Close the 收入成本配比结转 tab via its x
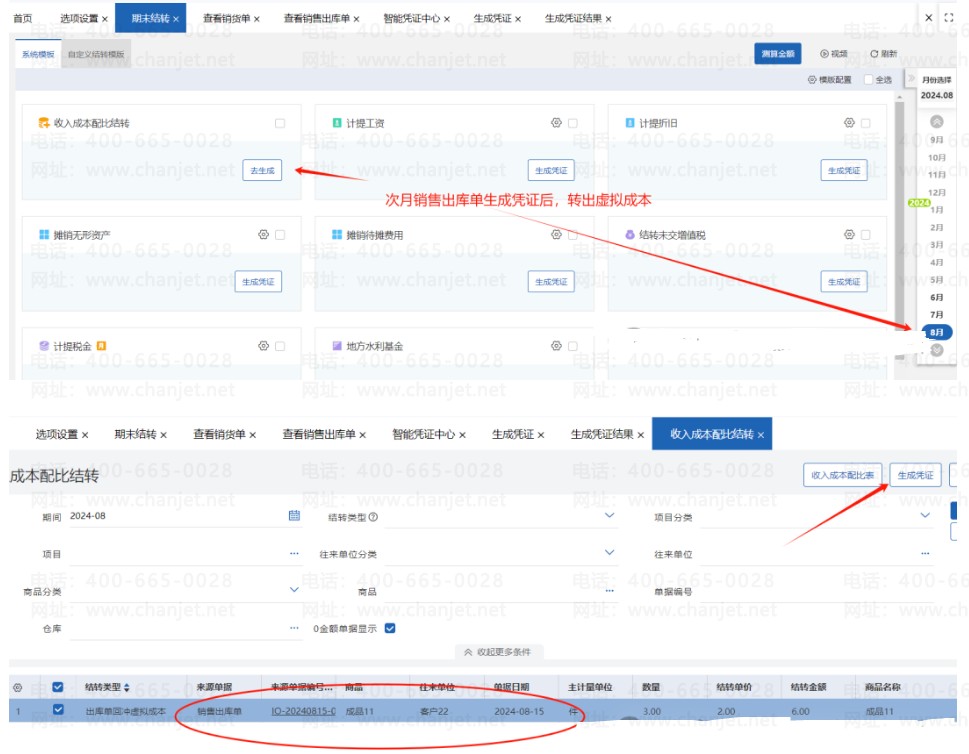Screen dimensions: 969x754 coord(761,435)
